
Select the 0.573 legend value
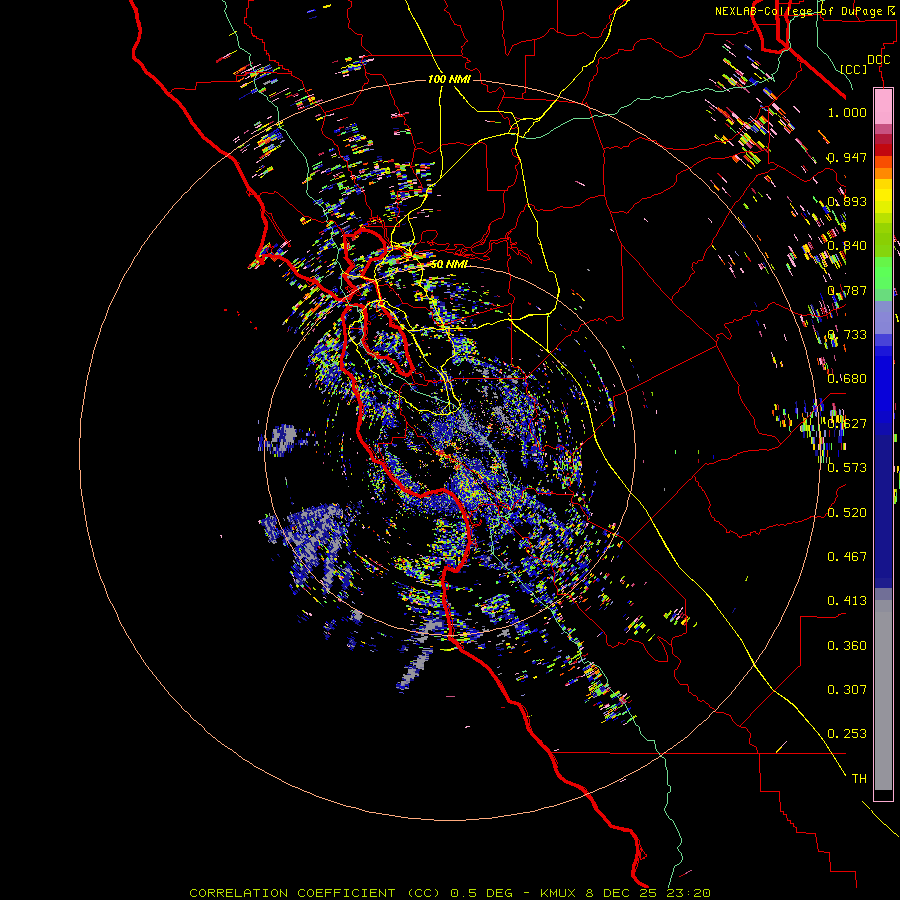pyautogui.click(x=847, y=468)
